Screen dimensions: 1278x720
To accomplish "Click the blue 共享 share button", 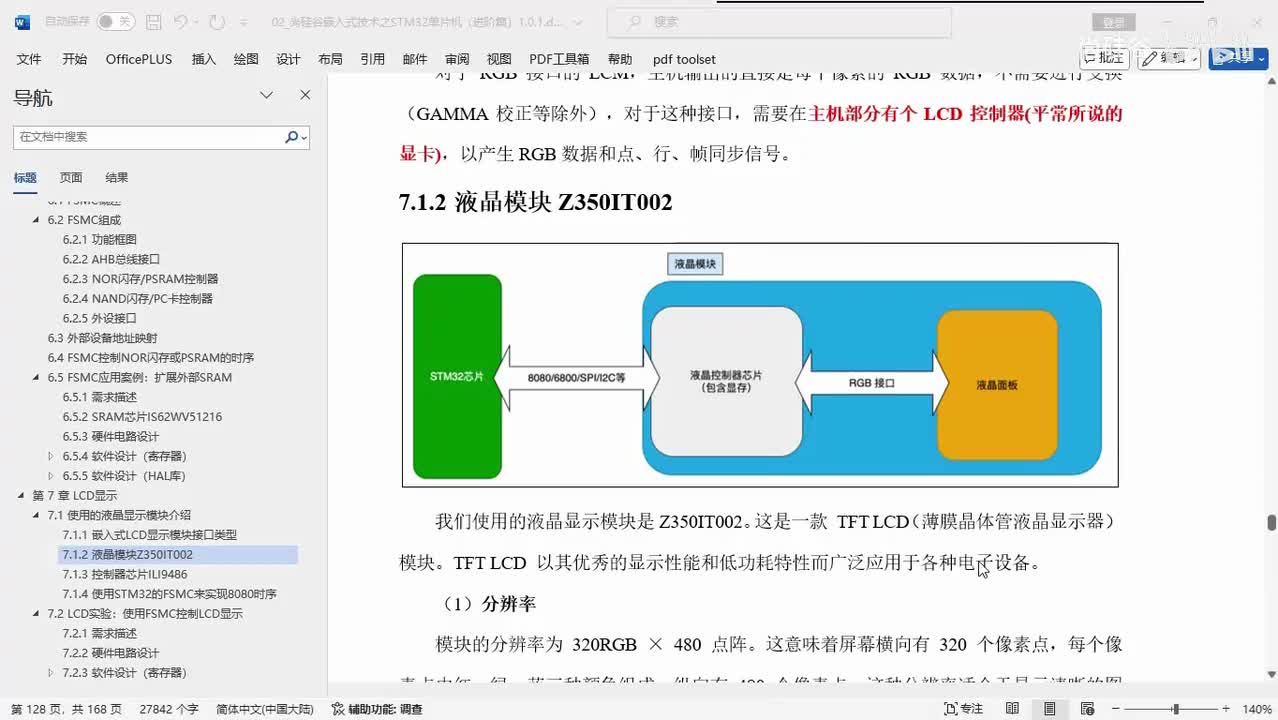I will [x=1238, y=58].
